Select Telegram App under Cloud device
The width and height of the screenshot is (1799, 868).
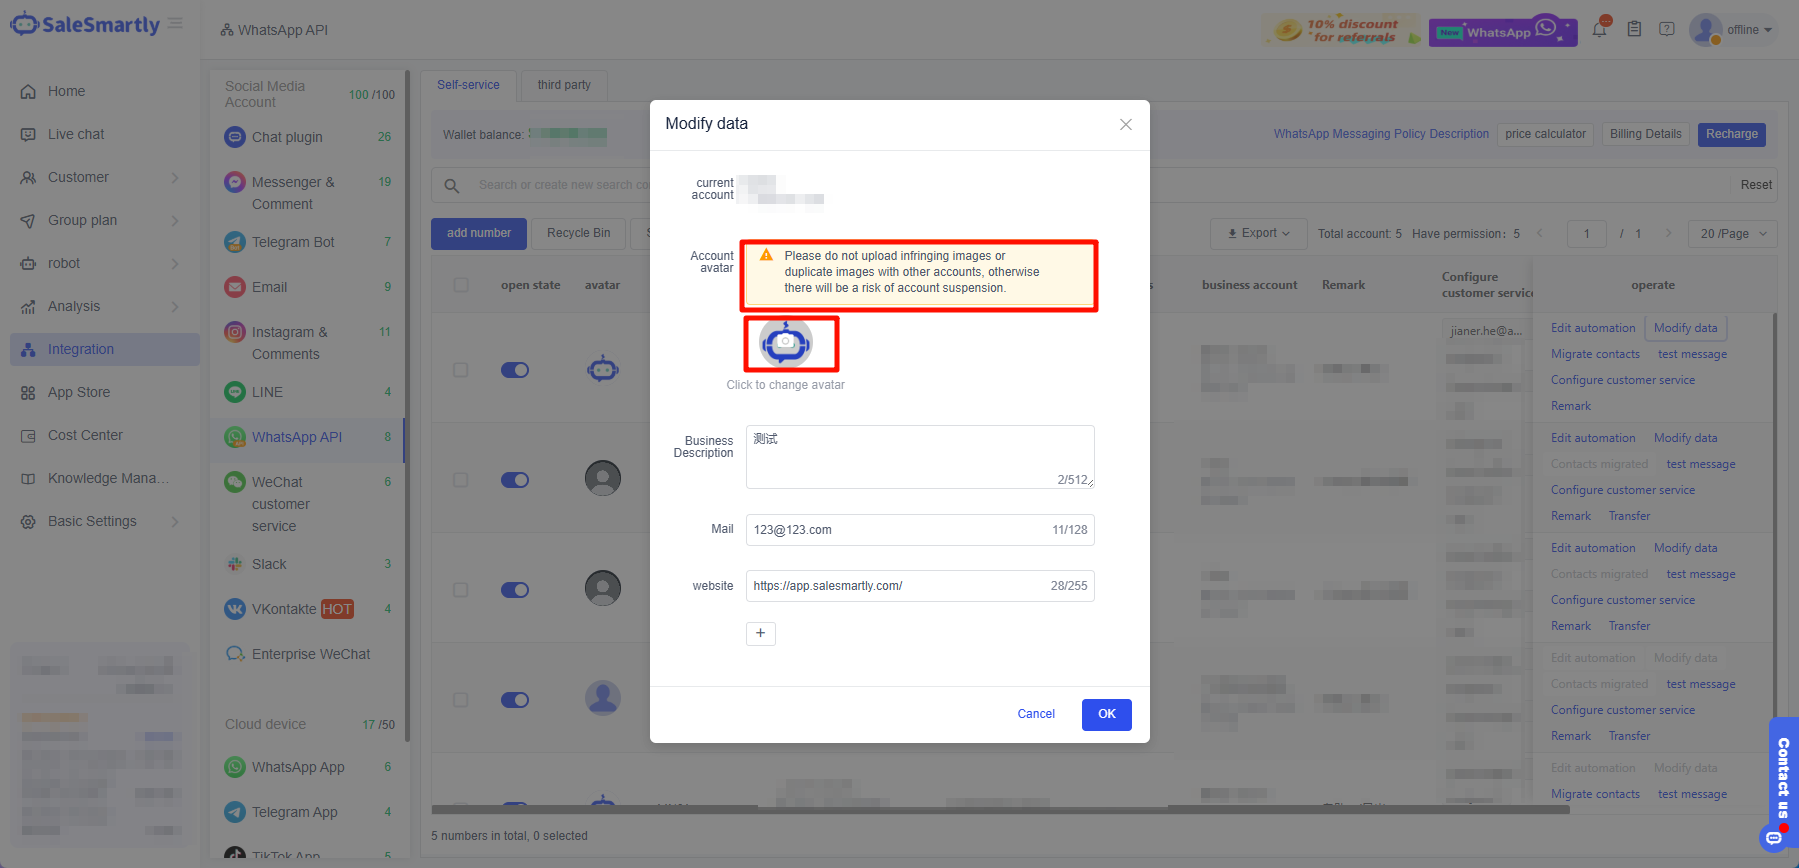point(307,812)
